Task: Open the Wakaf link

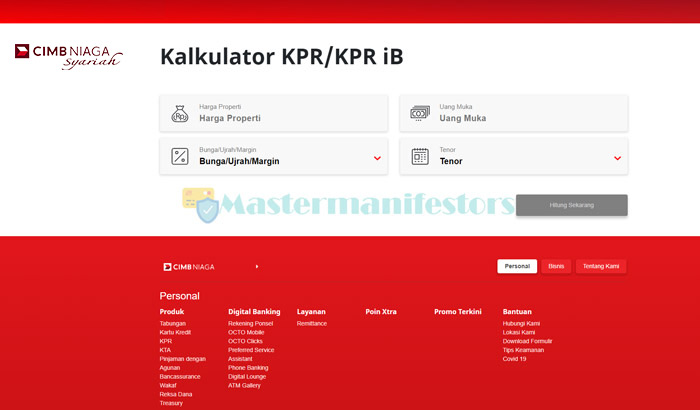Action: [168, 385]
